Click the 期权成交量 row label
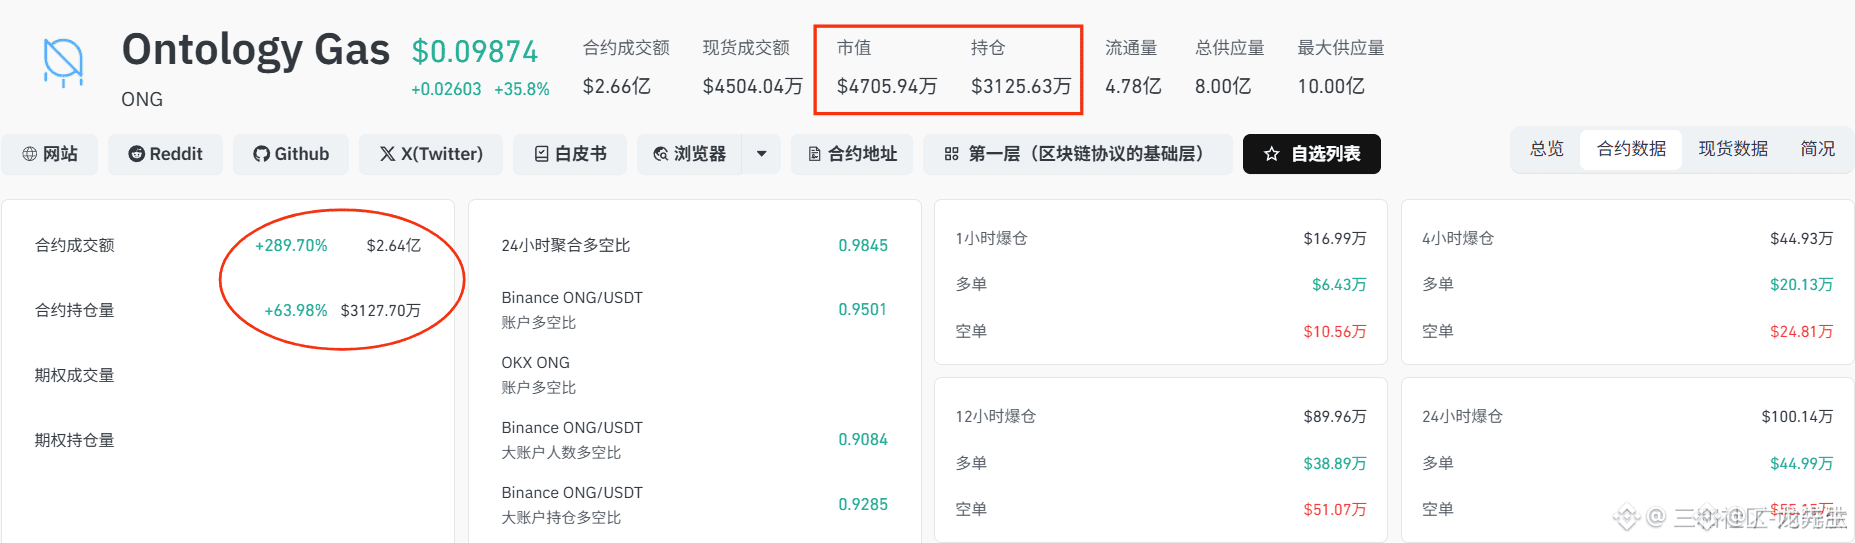The height and width of the screenshot is (543, 1855). 75,376
